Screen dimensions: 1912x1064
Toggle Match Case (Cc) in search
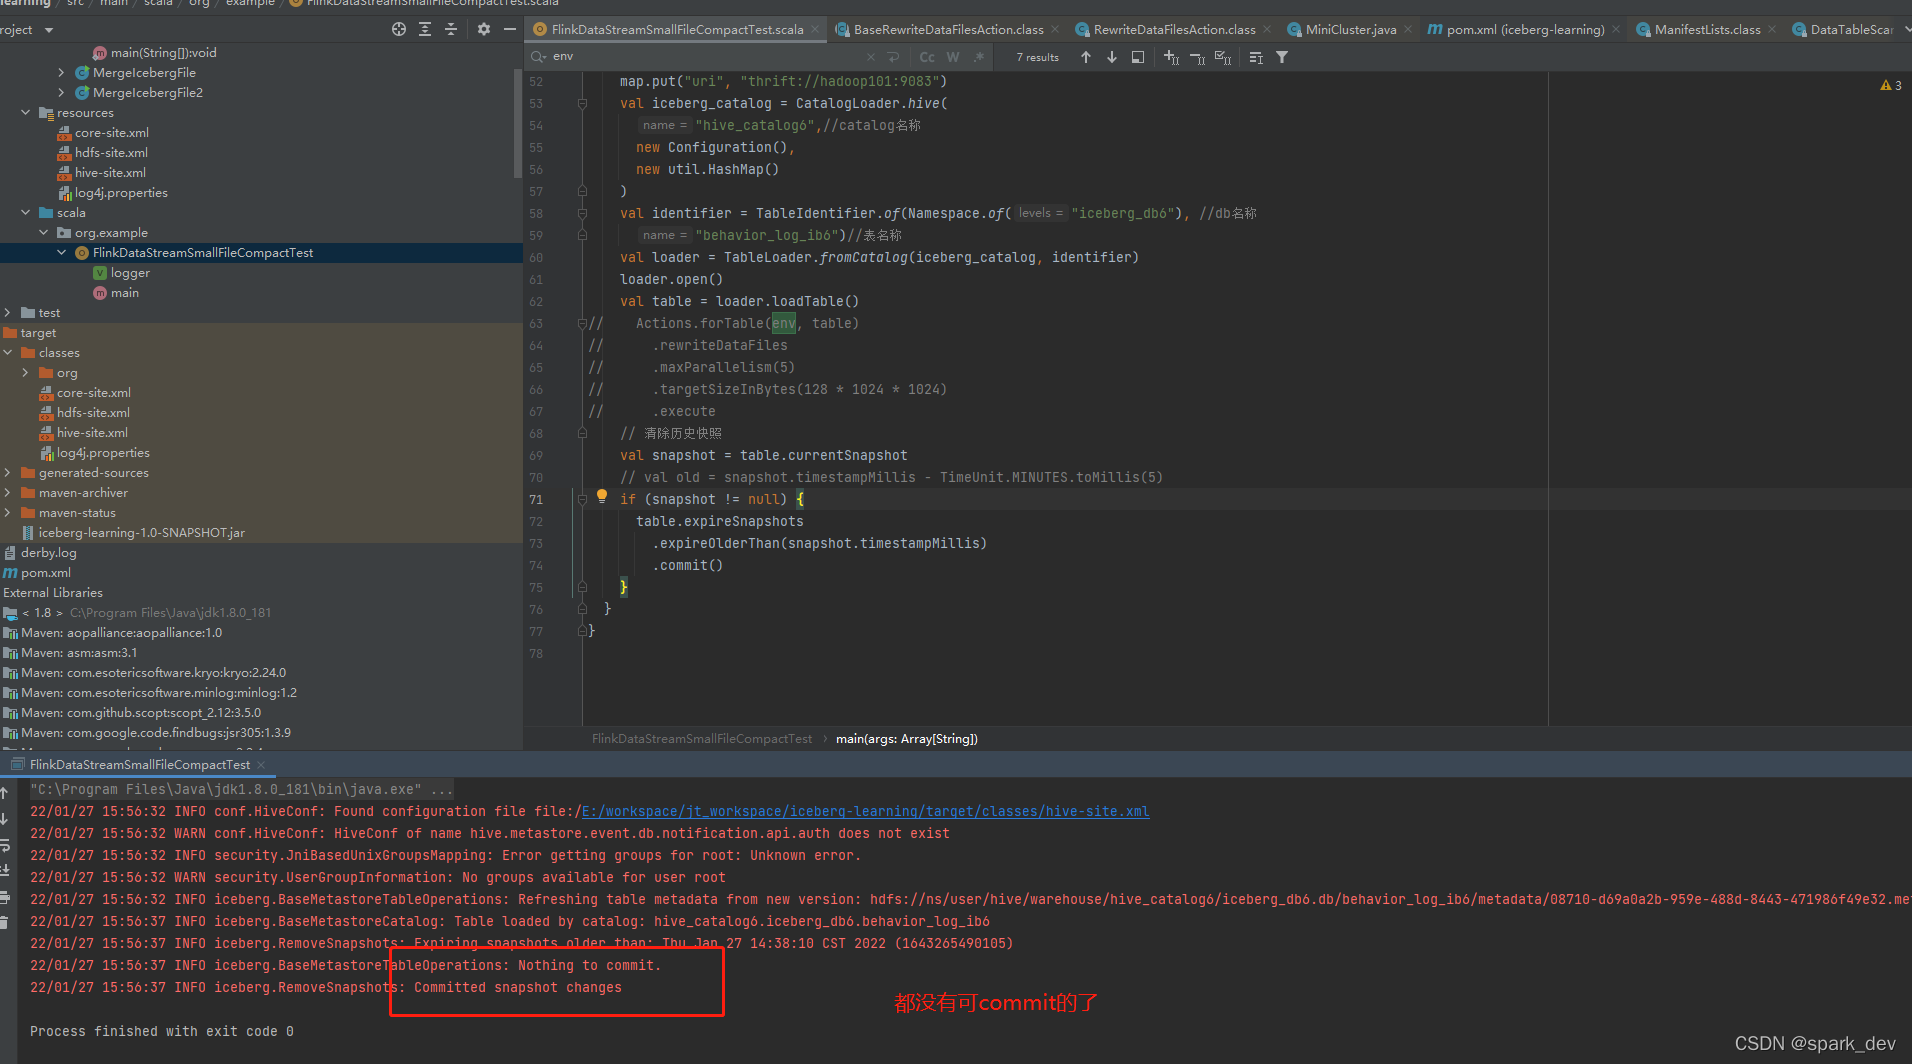point(927,57)
